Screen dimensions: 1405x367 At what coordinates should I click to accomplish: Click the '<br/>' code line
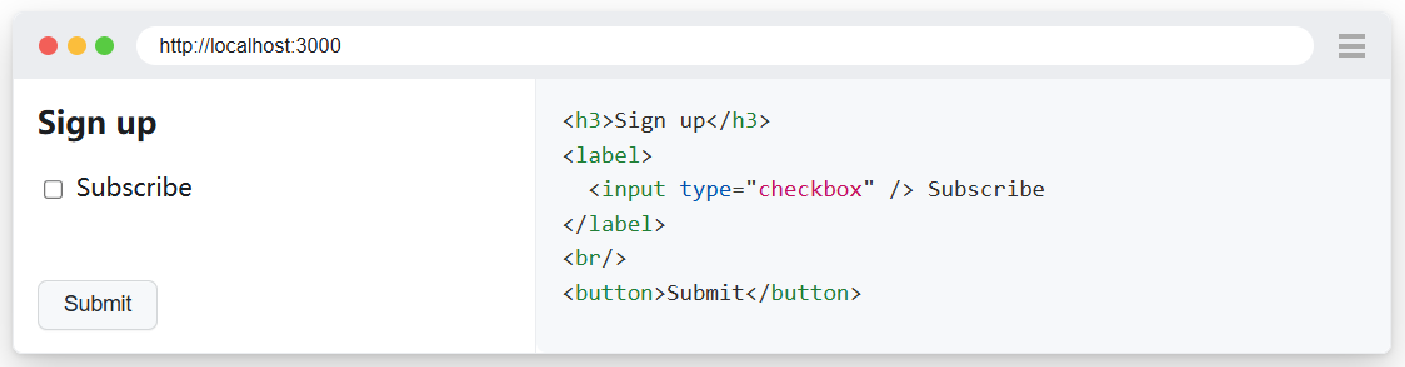point(594,259)
